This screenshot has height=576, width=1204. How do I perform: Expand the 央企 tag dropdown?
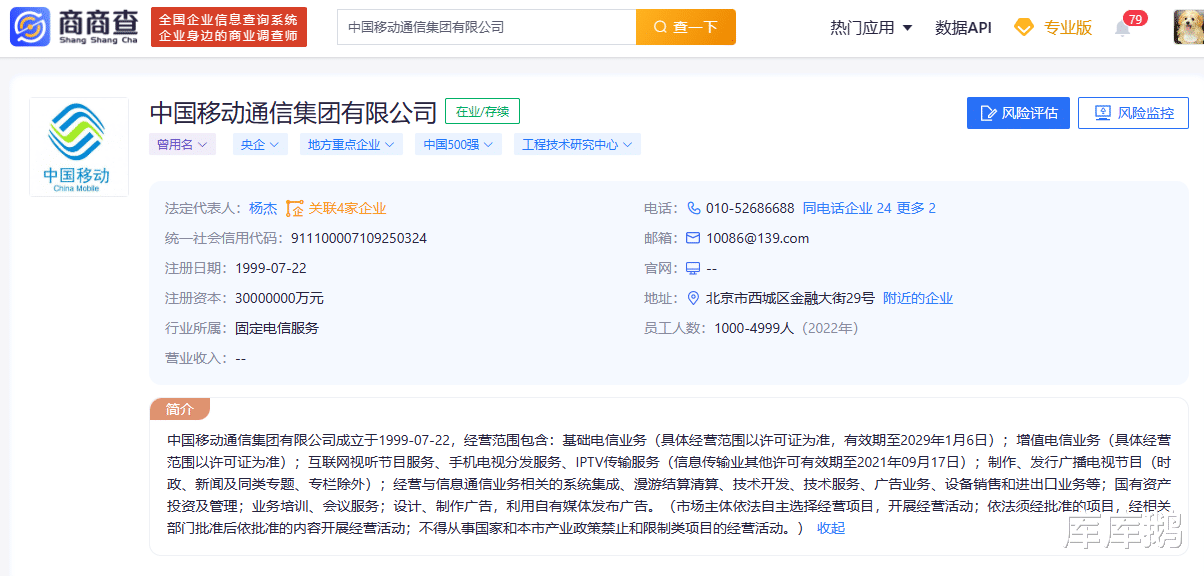click(261, 144)
